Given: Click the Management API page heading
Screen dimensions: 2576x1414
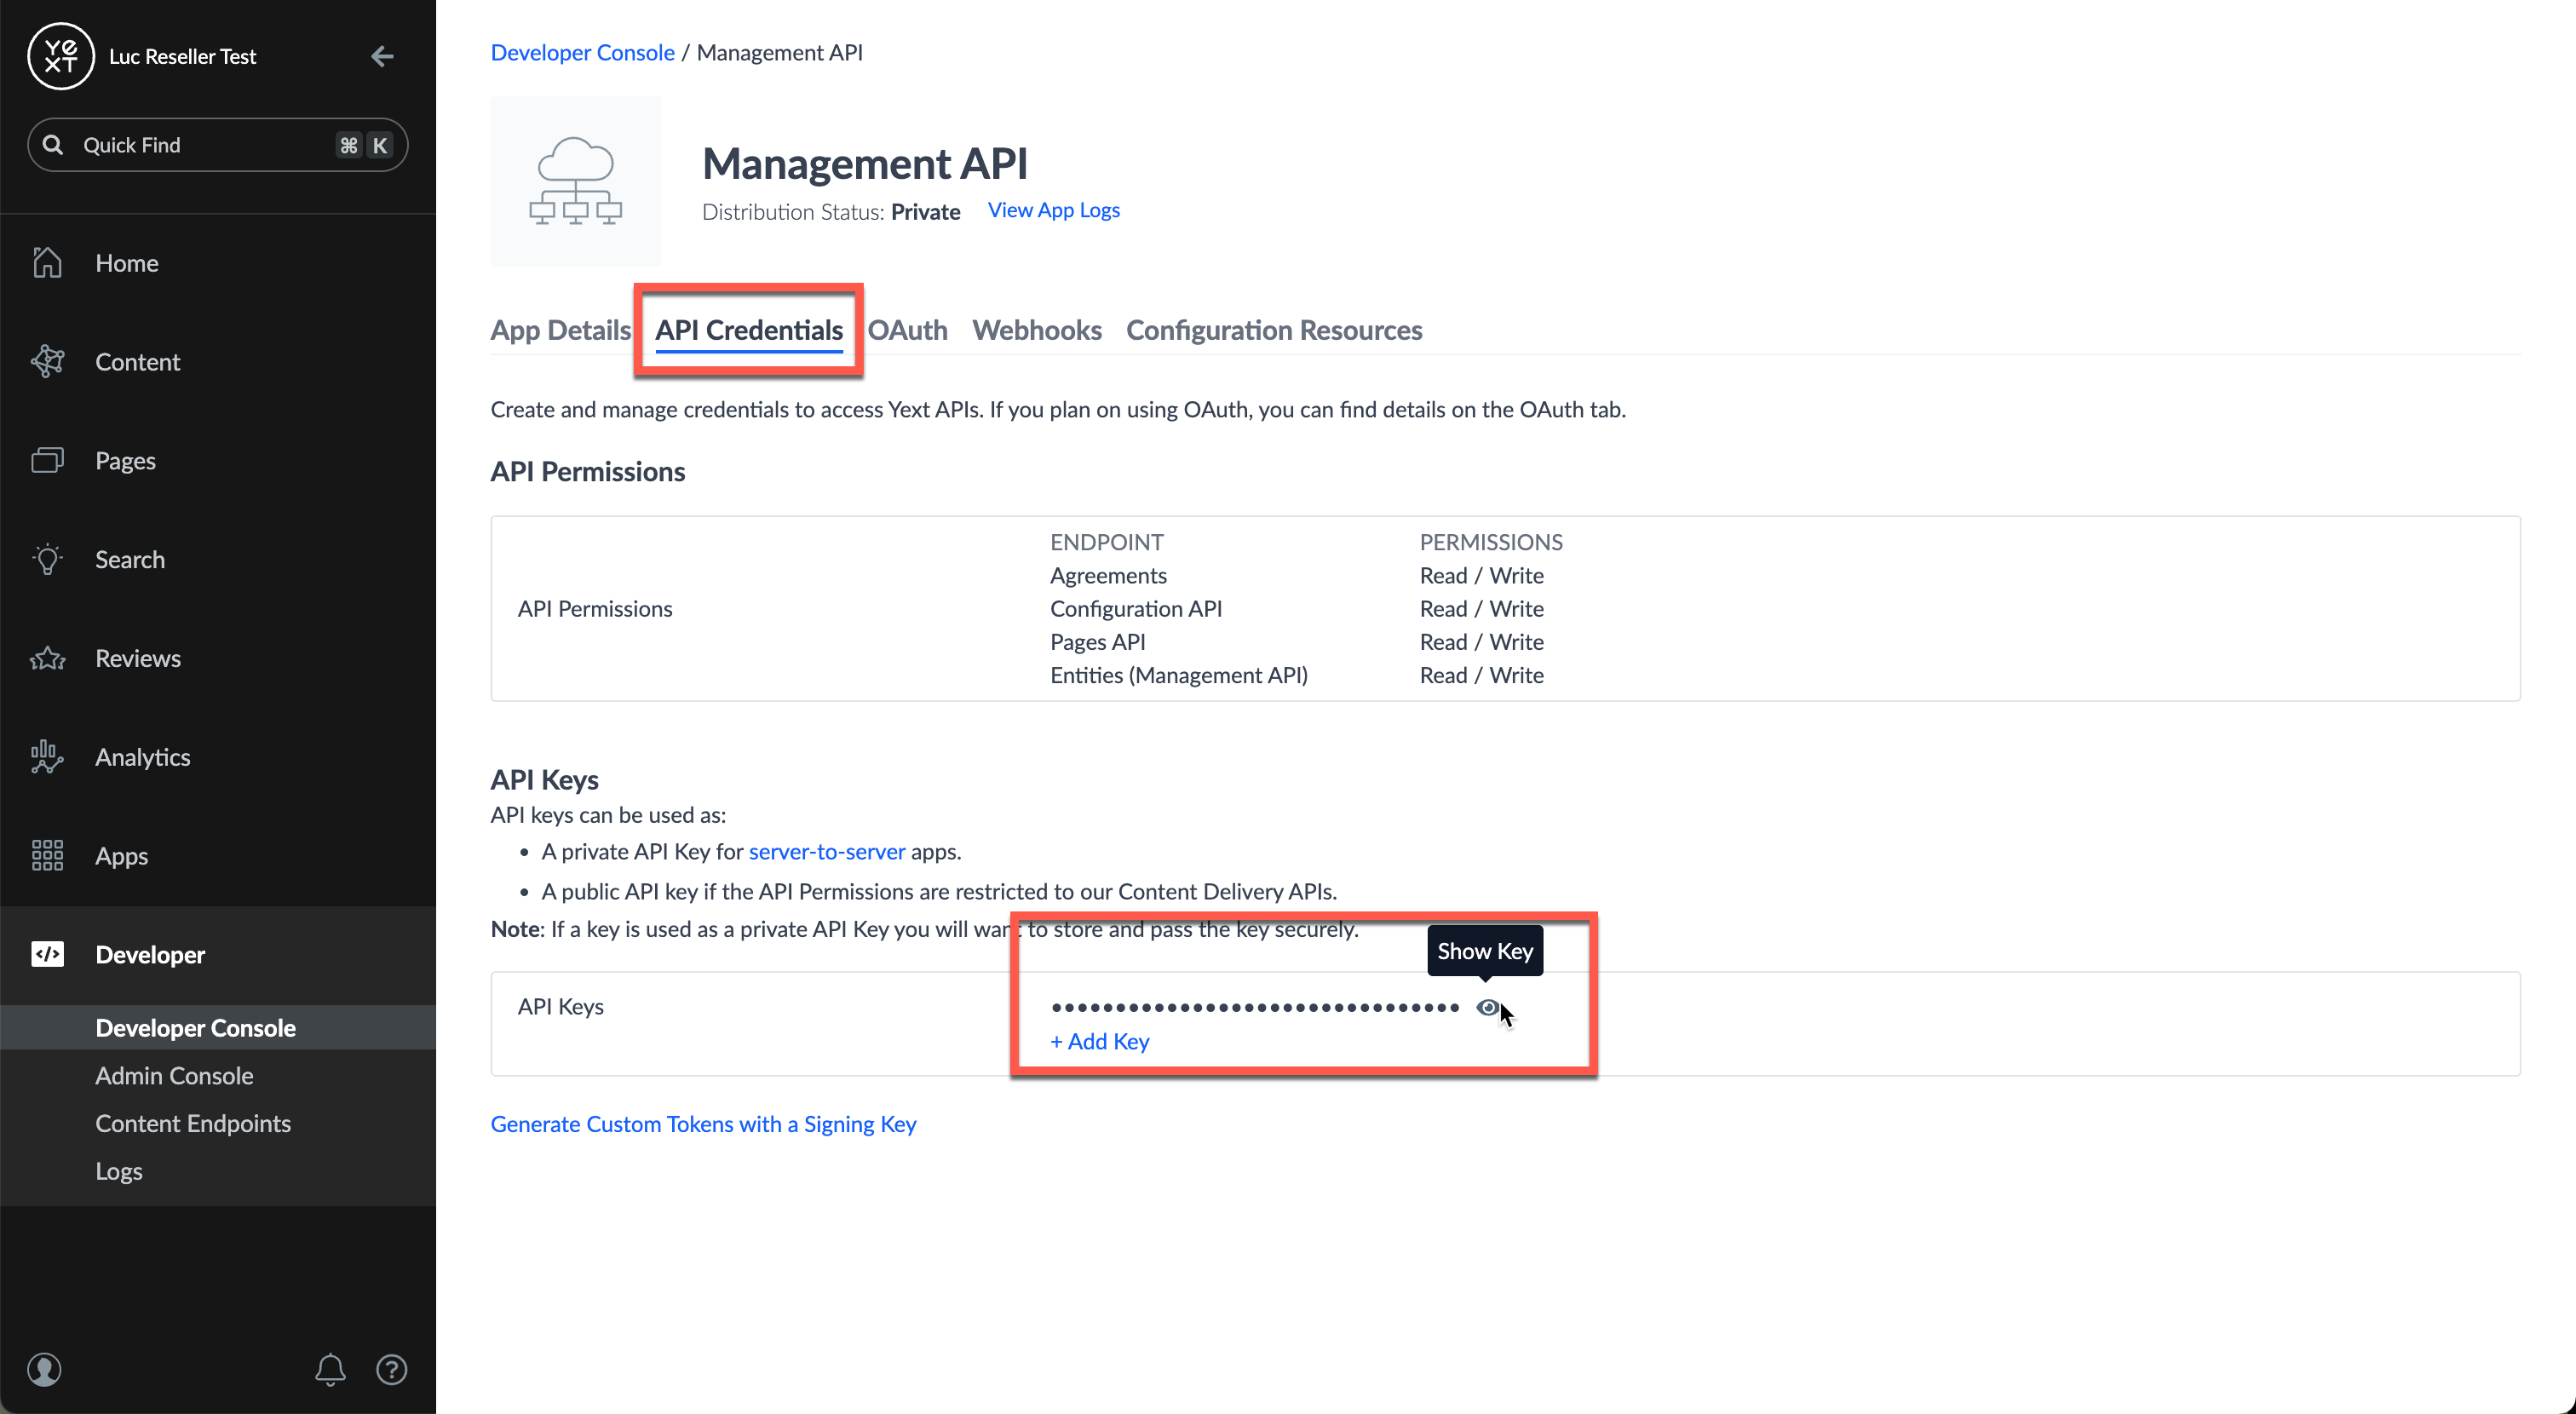Looking at the screenshot, I should 864,163.
